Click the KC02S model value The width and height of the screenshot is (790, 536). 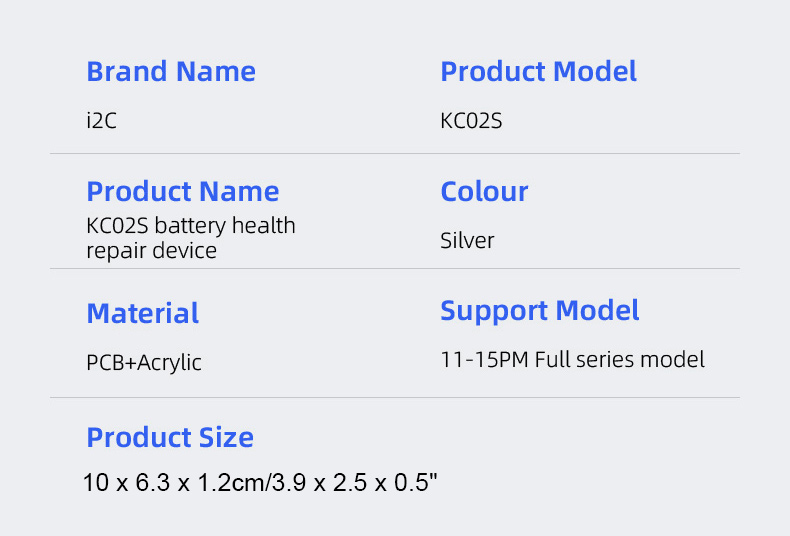[x=470, y=121]
